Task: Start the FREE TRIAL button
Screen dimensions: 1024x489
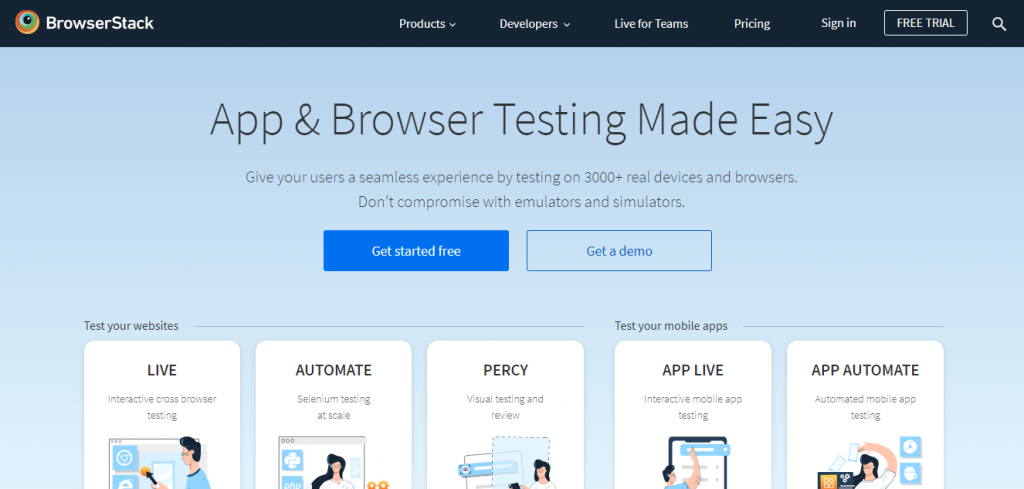Action: coord(925,23)
